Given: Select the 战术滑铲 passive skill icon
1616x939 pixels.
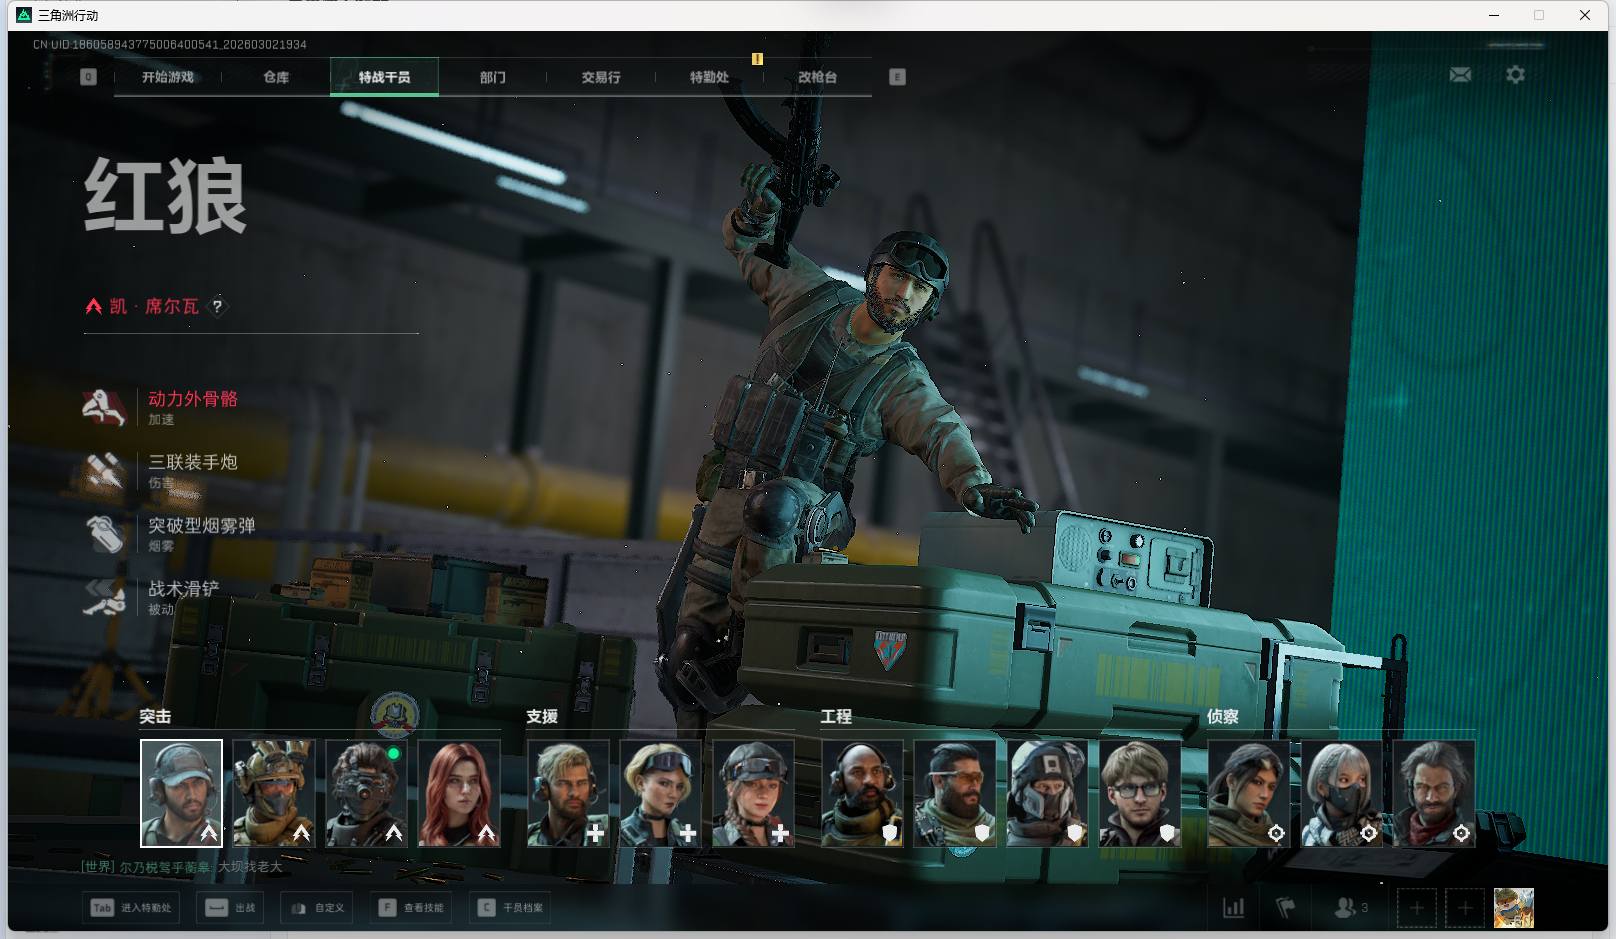Looking at the screenshot, I should click(x=104, y=597).
